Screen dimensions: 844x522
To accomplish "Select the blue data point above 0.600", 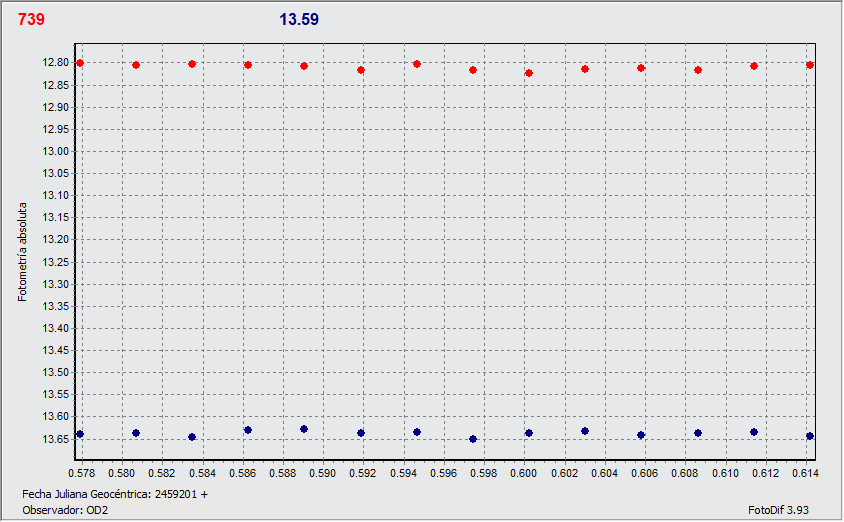I will [x=529, y=433].
